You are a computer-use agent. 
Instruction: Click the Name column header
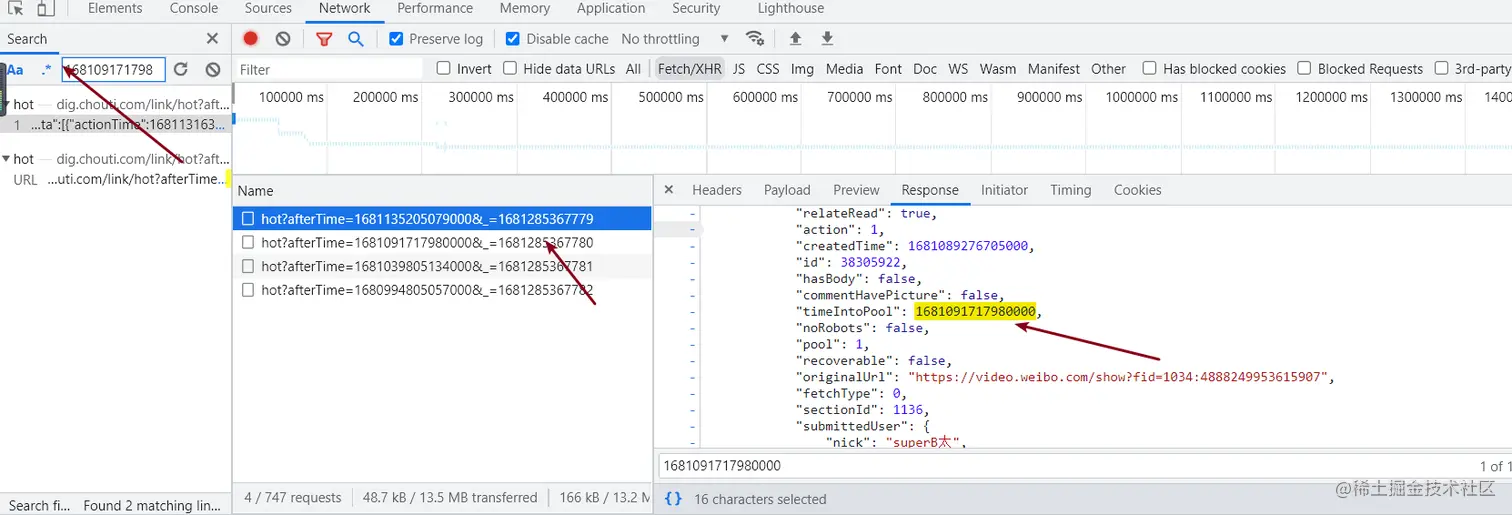[442, 190]
